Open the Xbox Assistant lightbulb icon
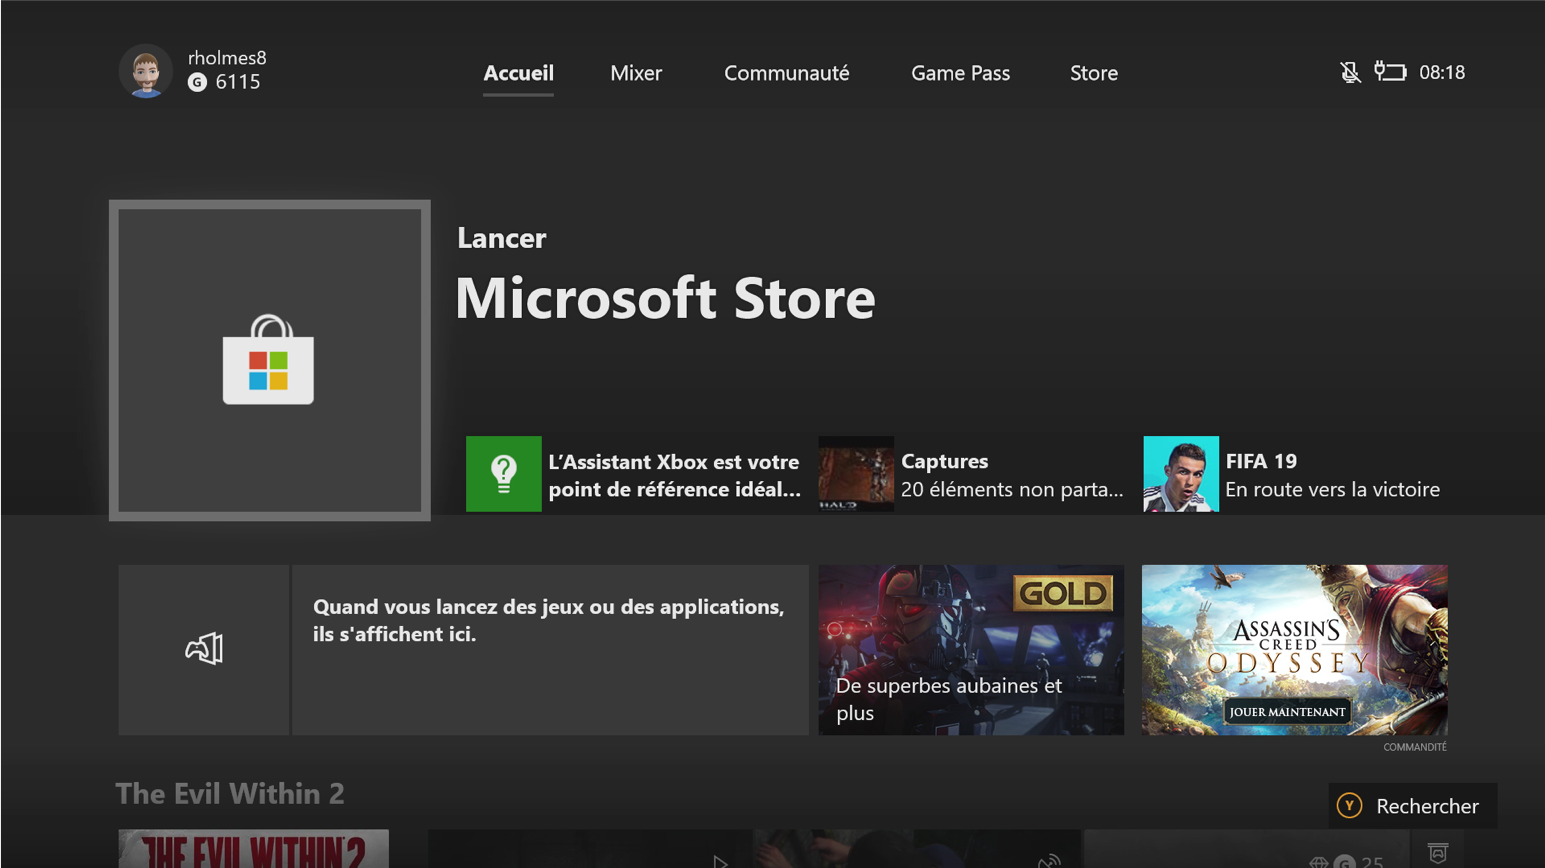This screenshot has height=868, width=1545. pos(503,474)
